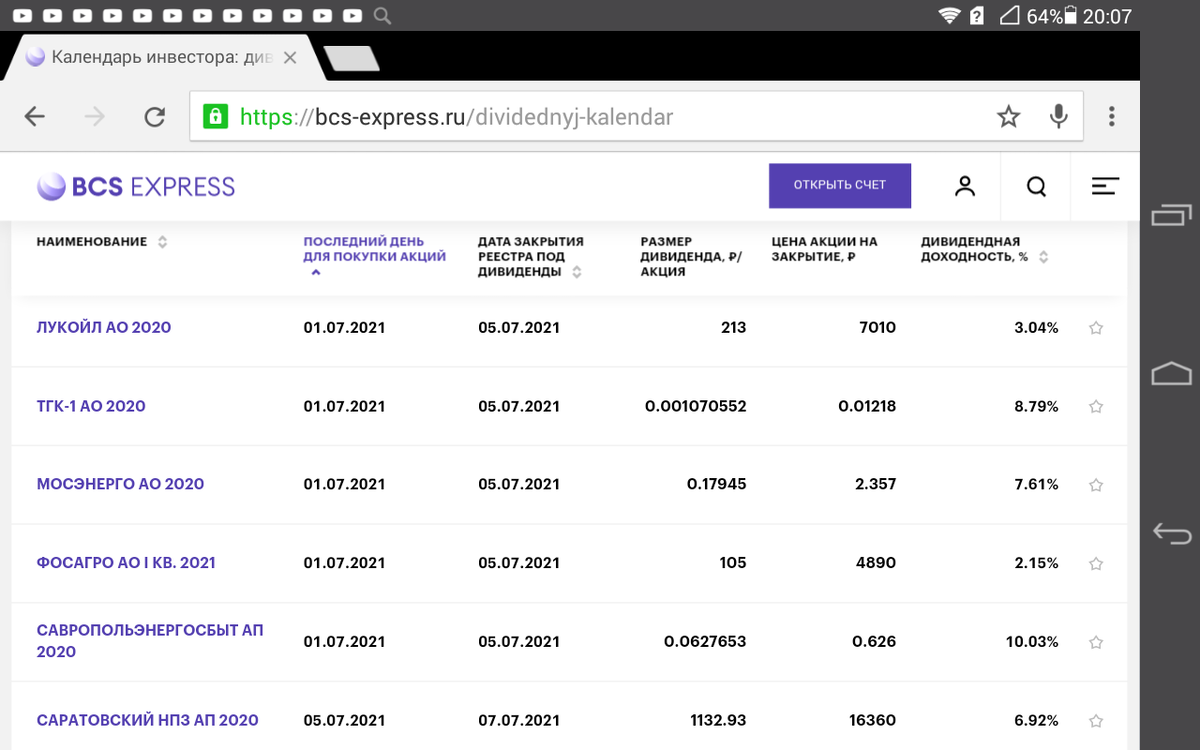Sort by ПОСЛЕДНИЙ ДЕНЬ ДЛЯ ПОКУПКИ АКЦИЙ column
The height and width of the screenshot is (750, 1200).
pos(375,256)
